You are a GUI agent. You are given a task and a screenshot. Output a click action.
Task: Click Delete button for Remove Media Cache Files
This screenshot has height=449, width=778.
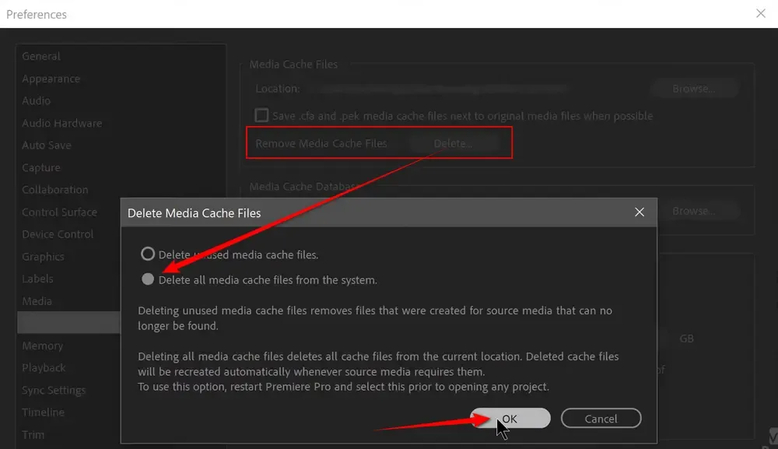453,143
